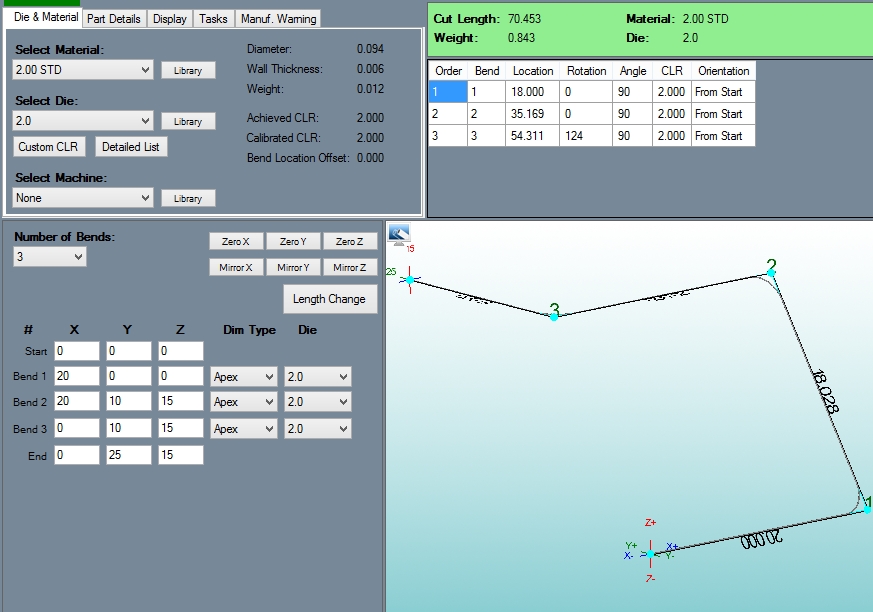Switch to the Tasks tab
The width and height of the screenshot is (873, 612).
click(213, 19)
